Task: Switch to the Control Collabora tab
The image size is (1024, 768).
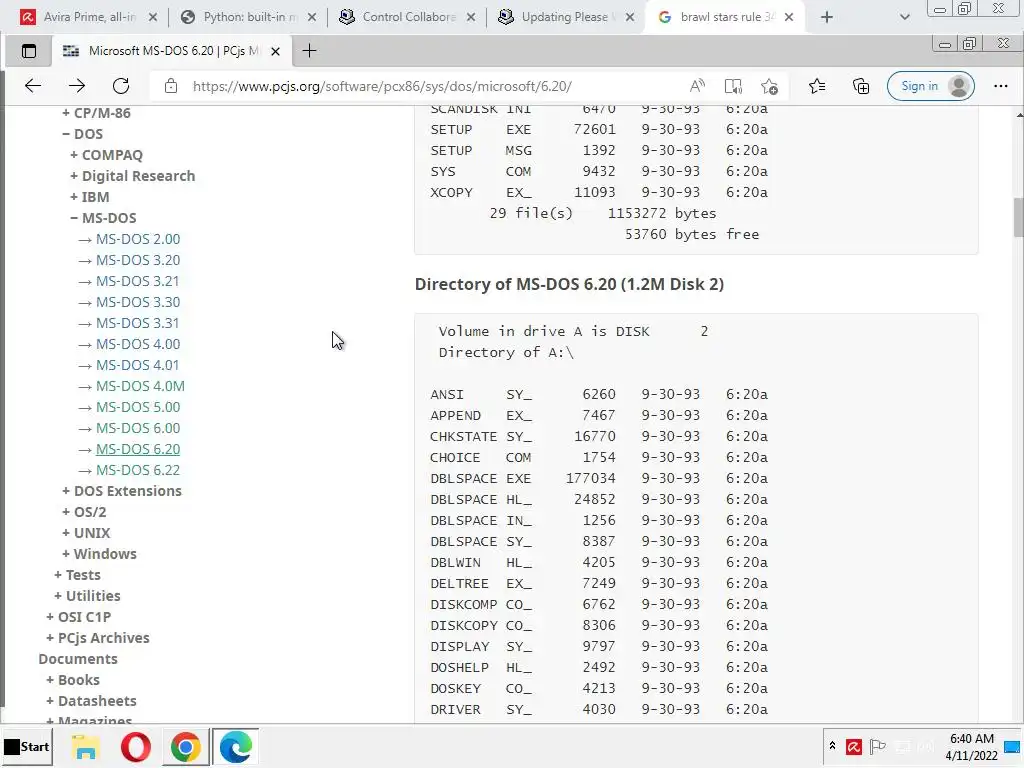Action: coord(408,17)
